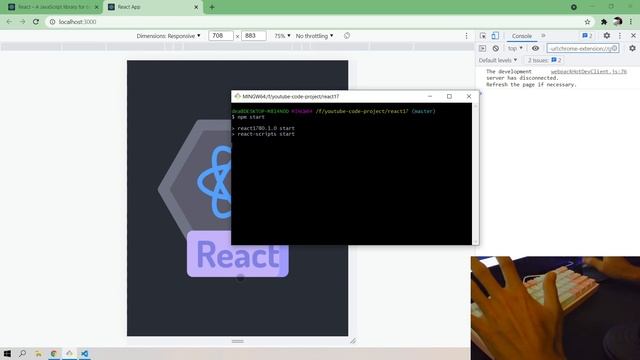The width and height of the screenshot is (640, 360).
Task: Select 'The development server has disconnected' message
Action: click(x=531, y=78)
